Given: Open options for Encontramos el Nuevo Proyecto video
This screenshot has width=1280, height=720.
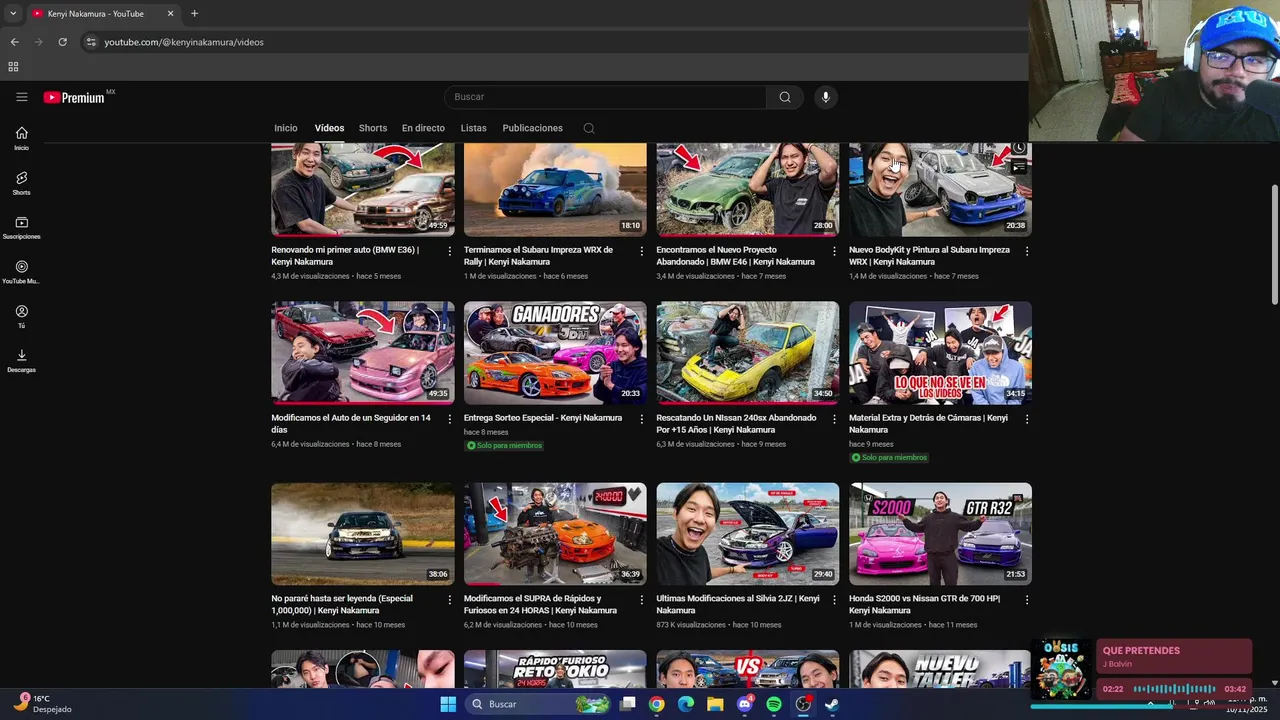Looking at the screenshot, I should (x=834, y=251).
